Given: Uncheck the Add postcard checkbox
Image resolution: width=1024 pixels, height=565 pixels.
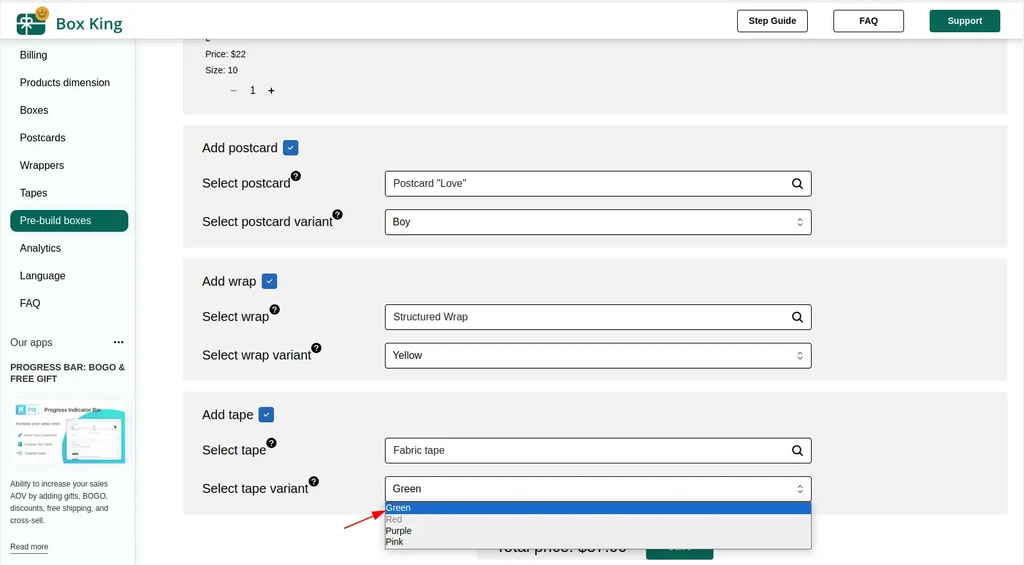Looking at the screenshot, I should [291, 148].
